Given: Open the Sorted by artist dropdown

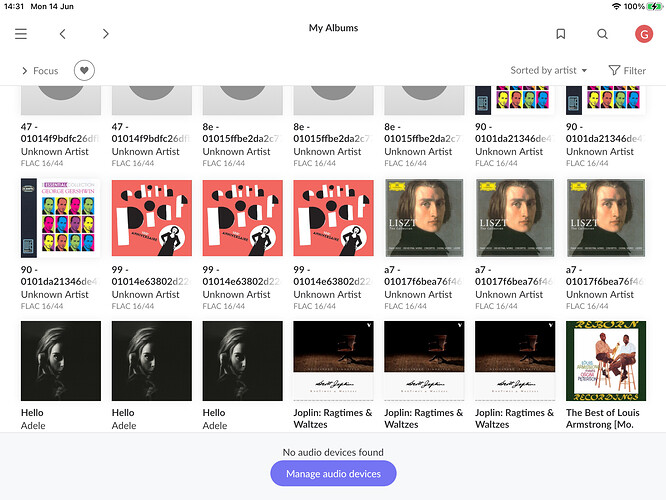Looking at the screenshot, I should [x=548, y=70].
